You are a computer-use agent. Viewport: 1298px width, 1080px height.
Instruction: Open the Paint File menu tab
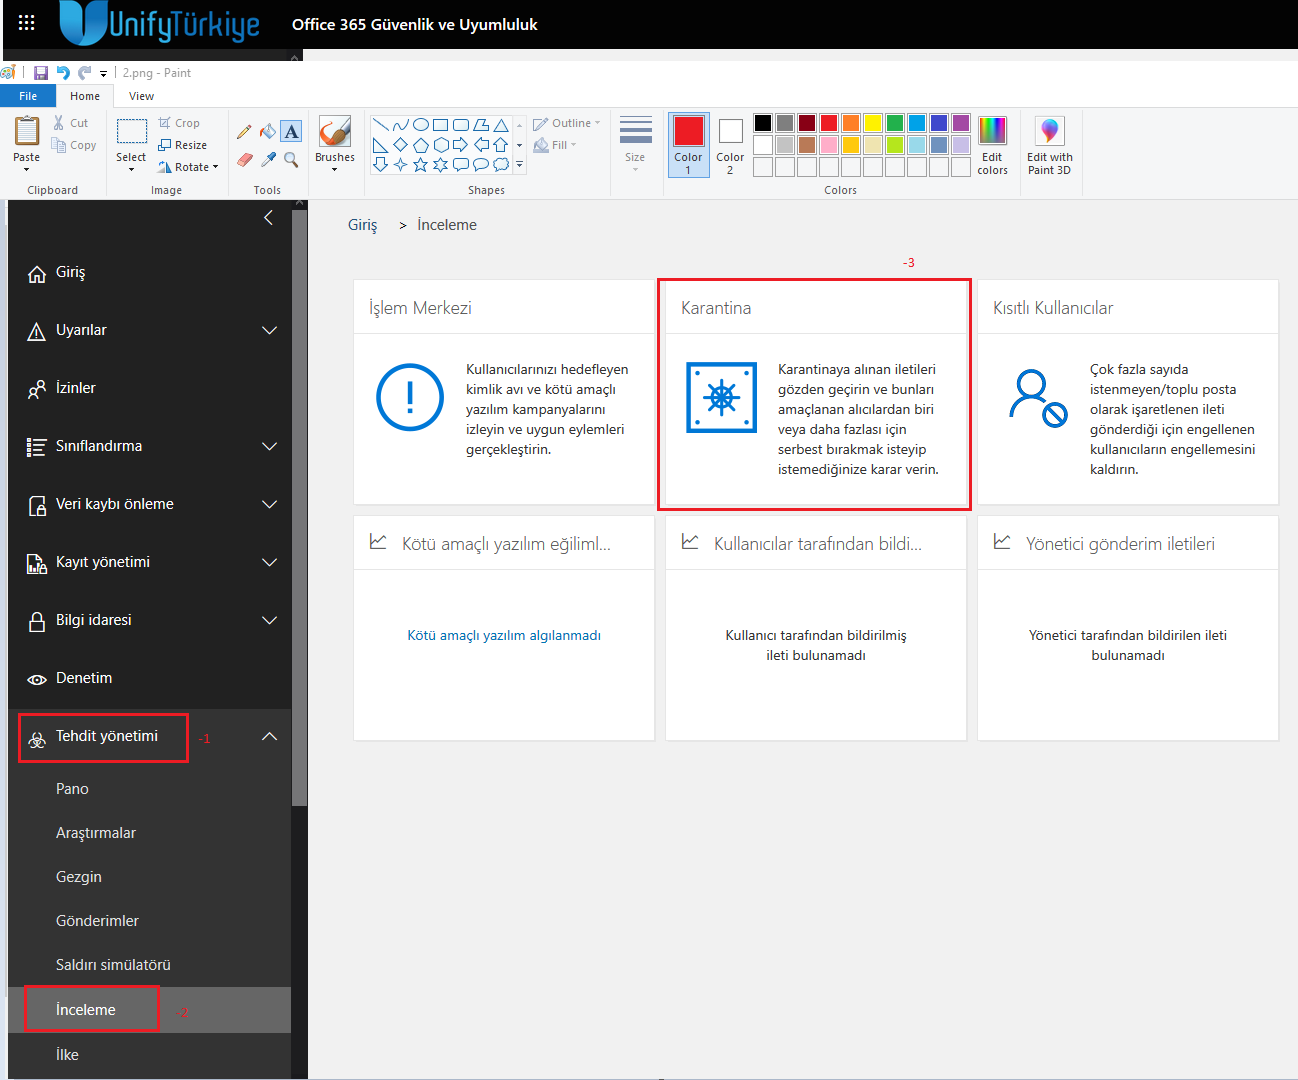(28, 96)
